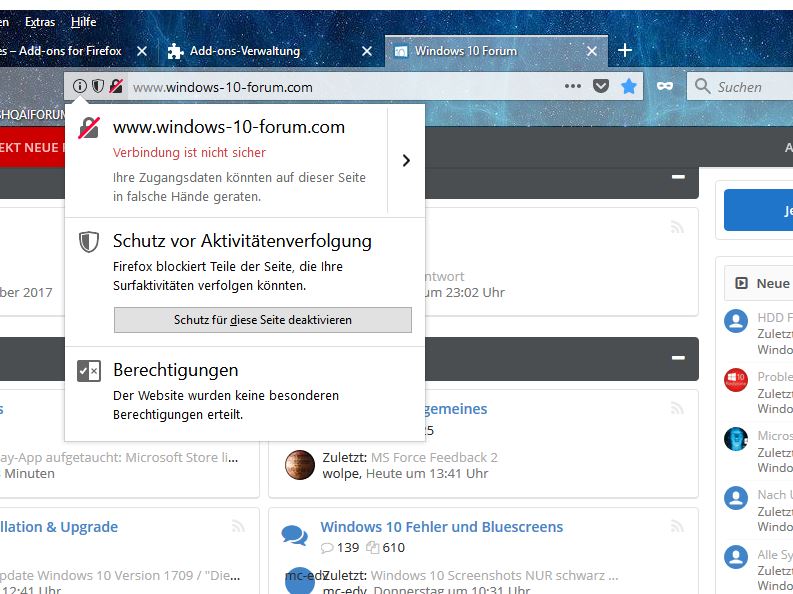Toggle the blue bookmark star
Screen dimensions: 793x594
click(x=629, y=86)
